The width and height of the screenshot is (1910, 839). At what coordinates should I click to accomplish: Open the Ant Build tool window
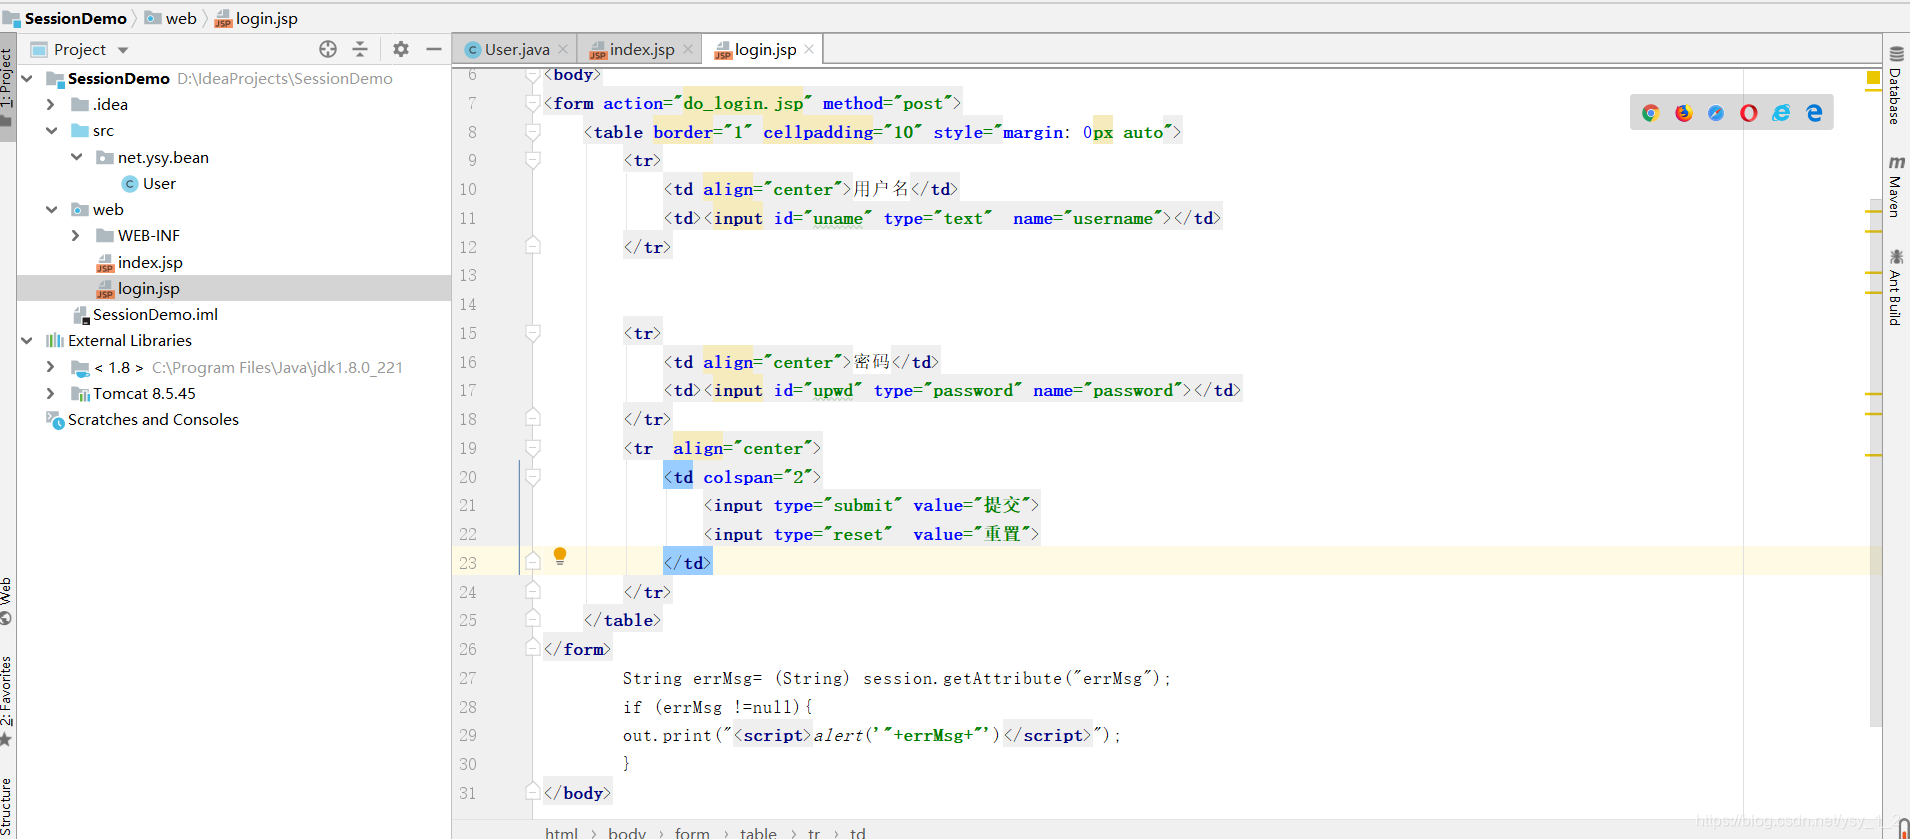pyautogui.click(x=1896, y=288)
